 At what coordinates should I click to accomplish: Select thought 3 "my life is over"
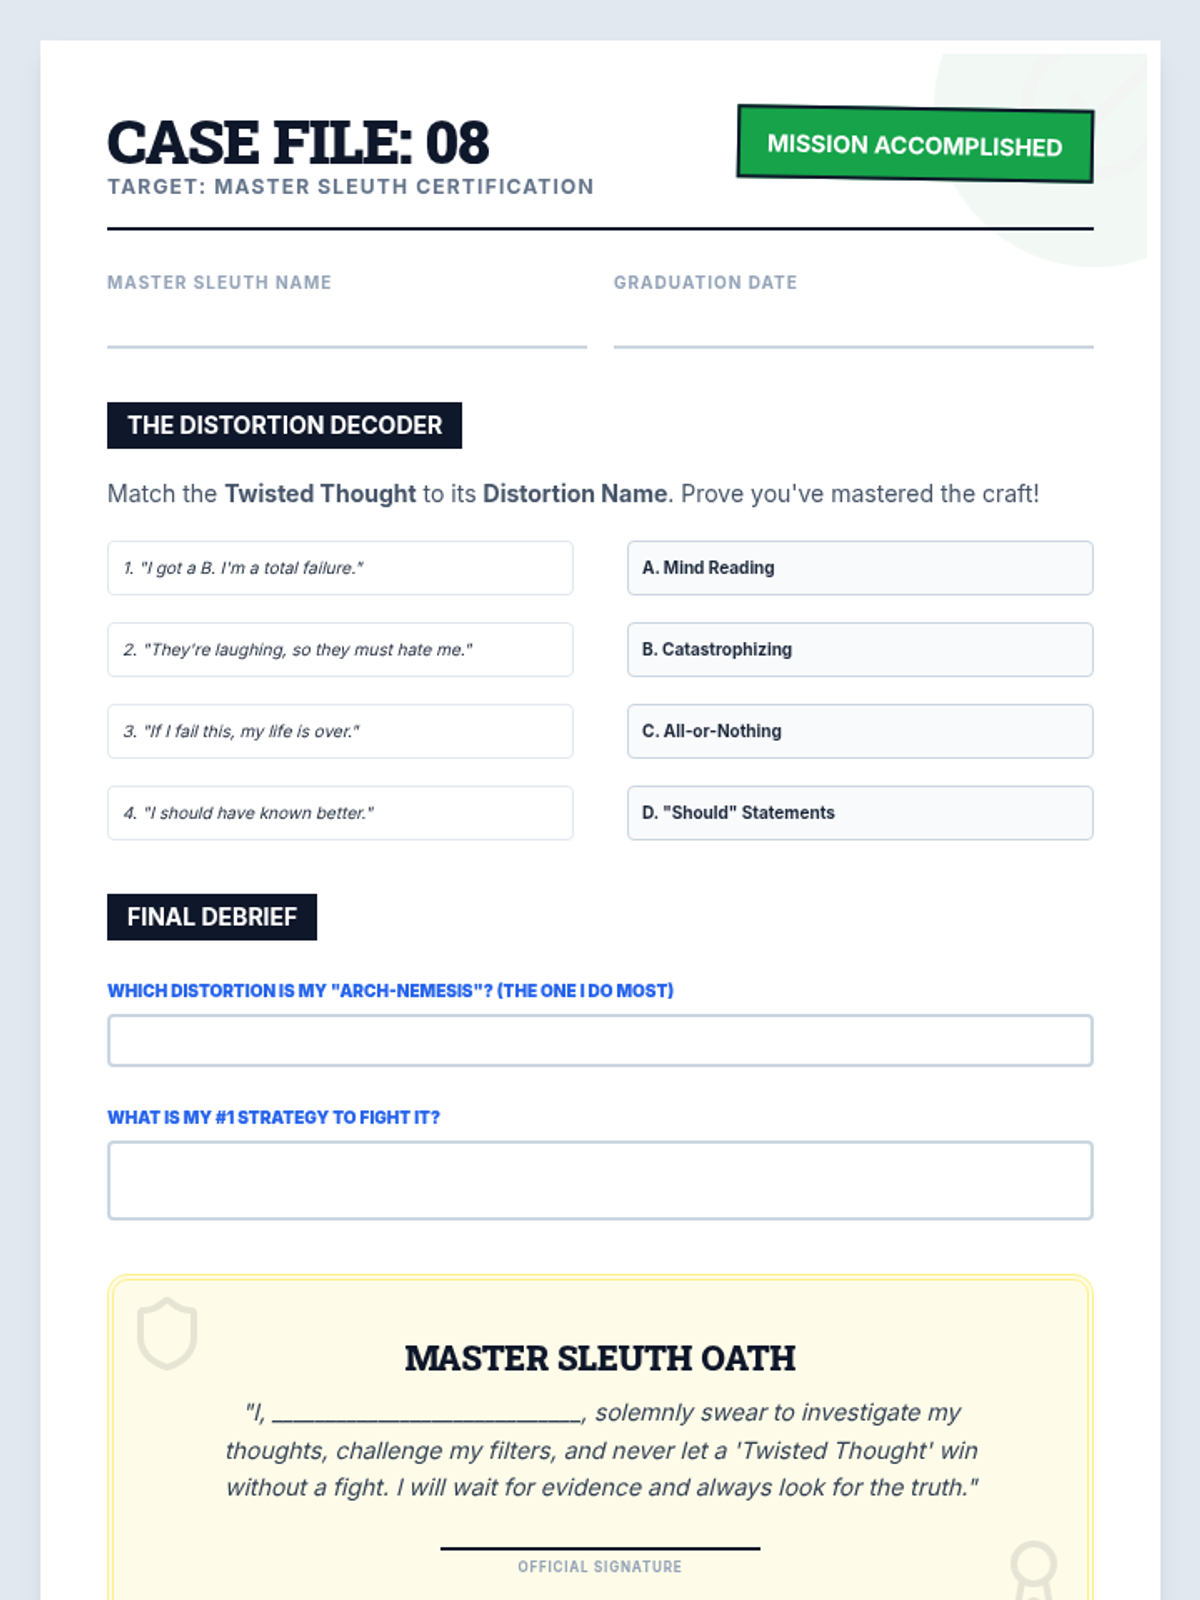point(340,731)
